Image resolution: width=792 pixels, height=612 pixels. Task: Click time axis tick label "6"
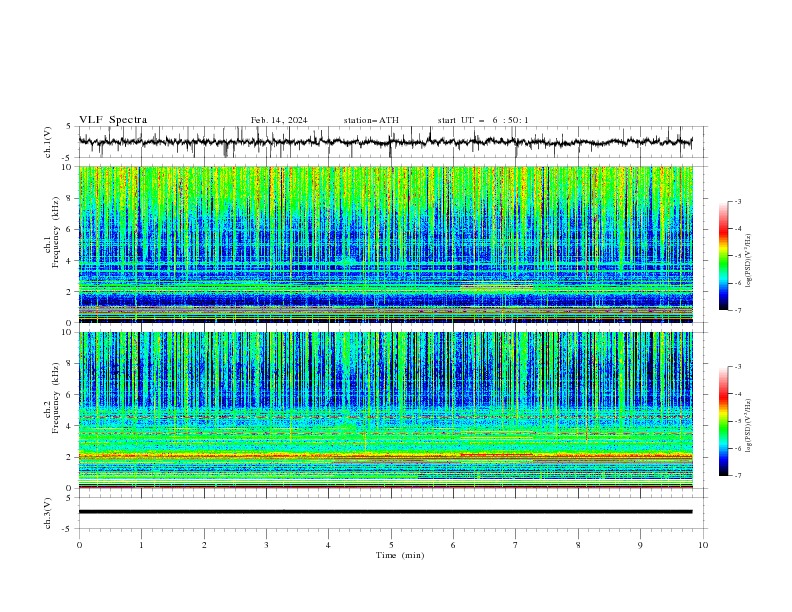[453, 545]
